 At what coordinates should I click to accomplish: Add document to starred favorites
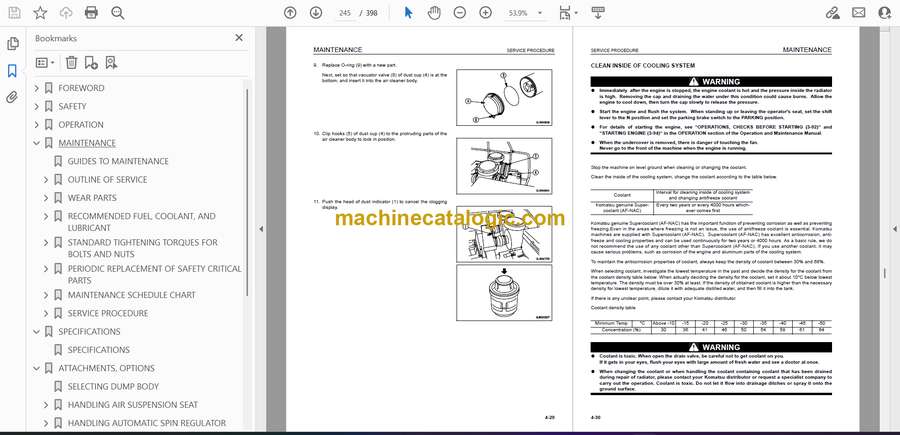pyautogui.click(x=40, y=13)
